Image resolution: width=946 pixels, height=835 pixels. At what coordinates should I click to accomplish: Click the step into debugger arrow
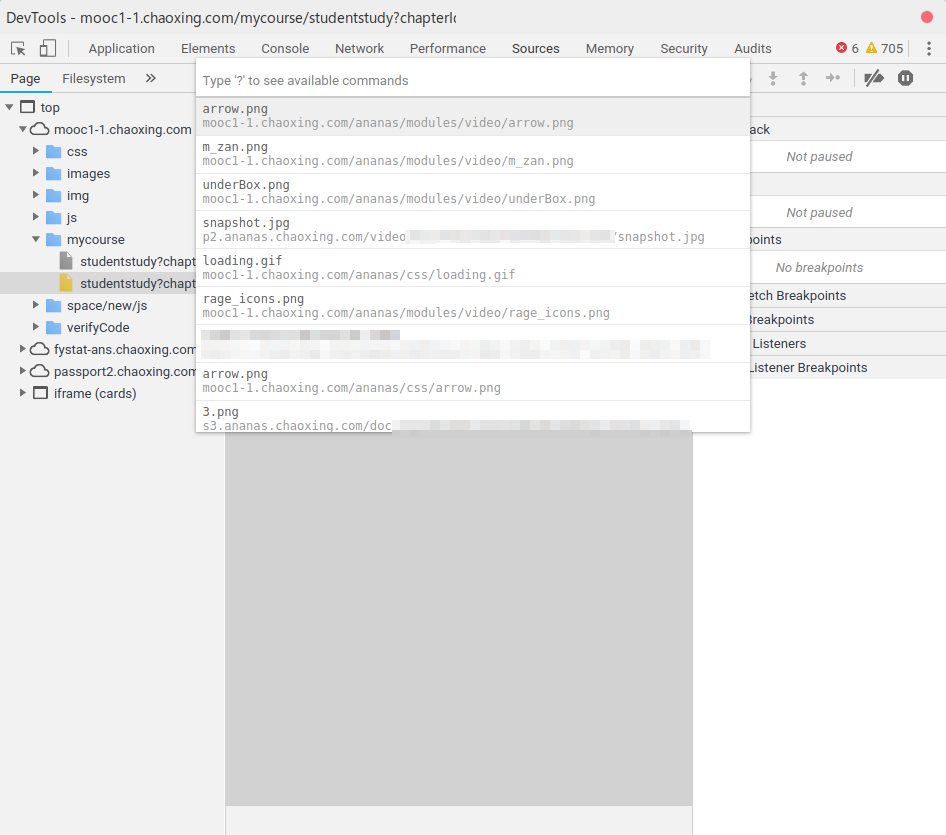click(x=773, y=78)
